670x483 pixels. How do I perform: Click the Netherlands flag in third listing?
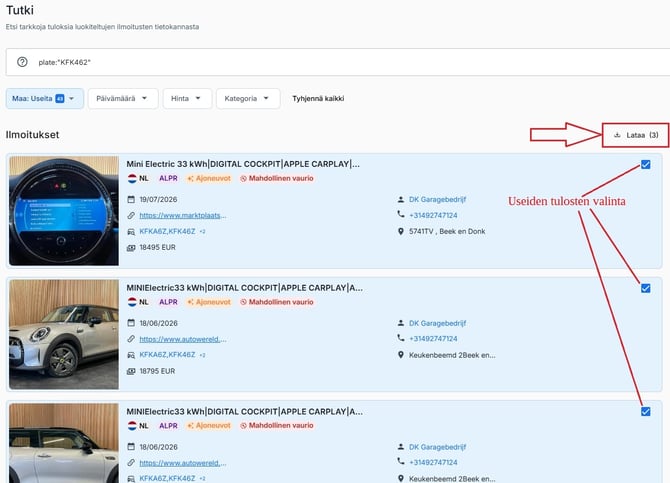pos(132,426)
